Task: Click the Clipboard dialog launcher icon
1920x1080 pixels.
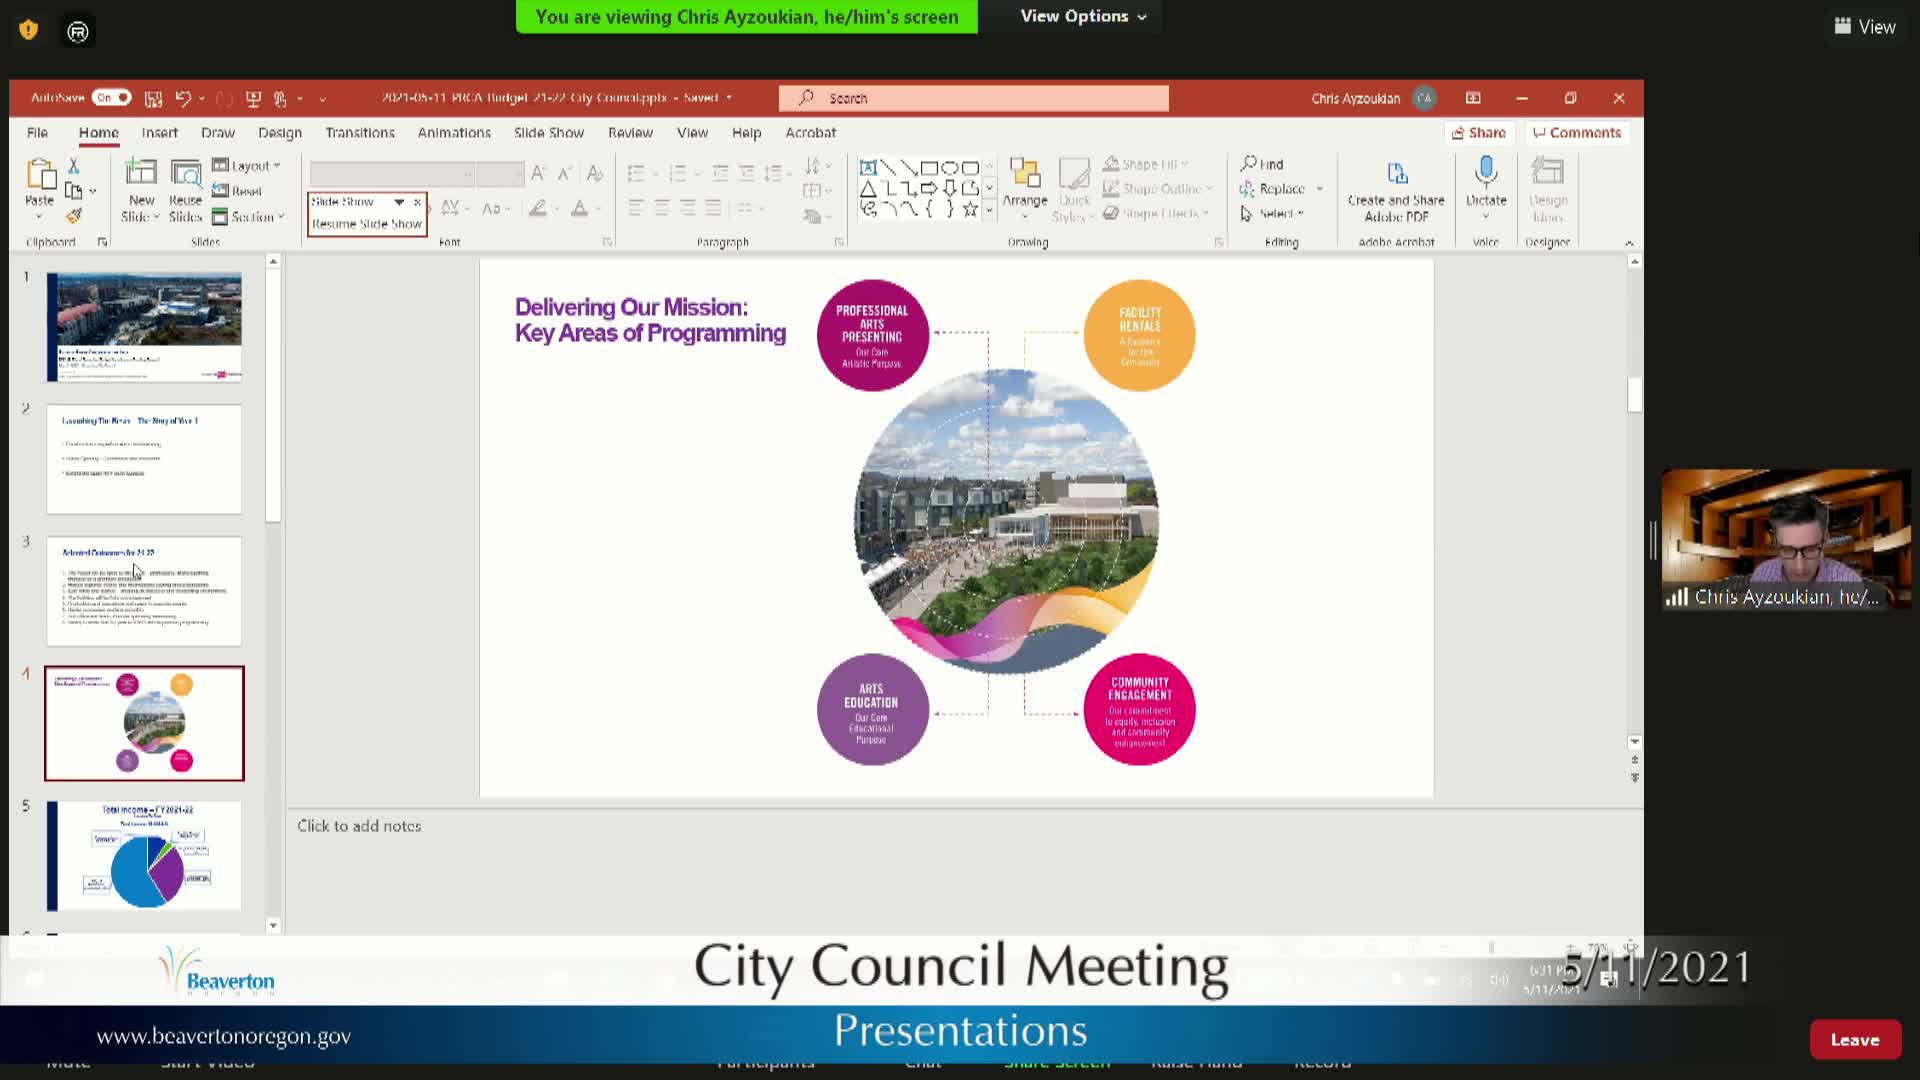Action: coord(102,242)
